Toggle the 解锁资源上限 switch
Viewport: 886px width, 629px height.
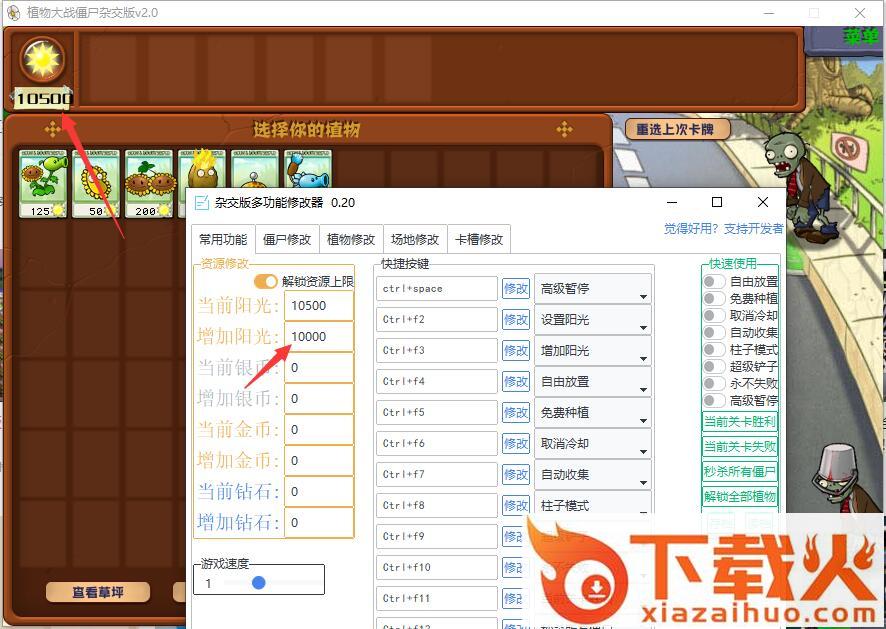(266, 282)
